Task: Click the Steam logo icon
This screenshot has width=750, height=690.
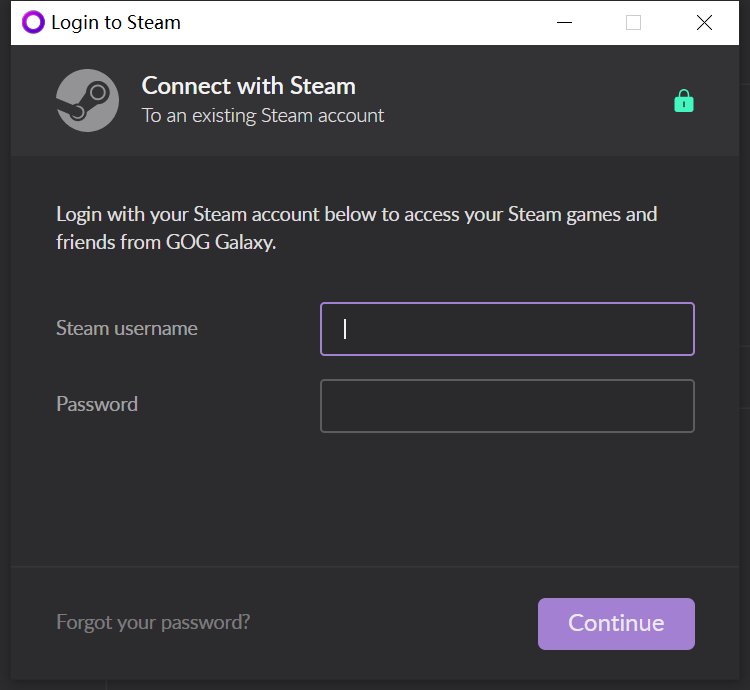Action: point(88,100)
